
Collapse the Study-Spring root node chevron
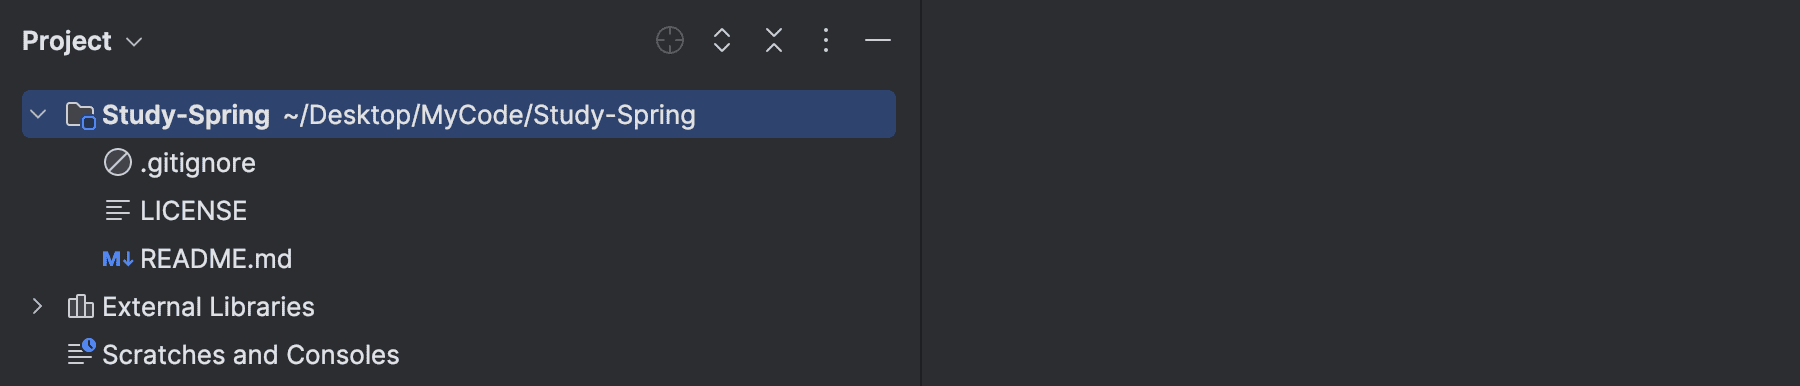tap(38, 114)
